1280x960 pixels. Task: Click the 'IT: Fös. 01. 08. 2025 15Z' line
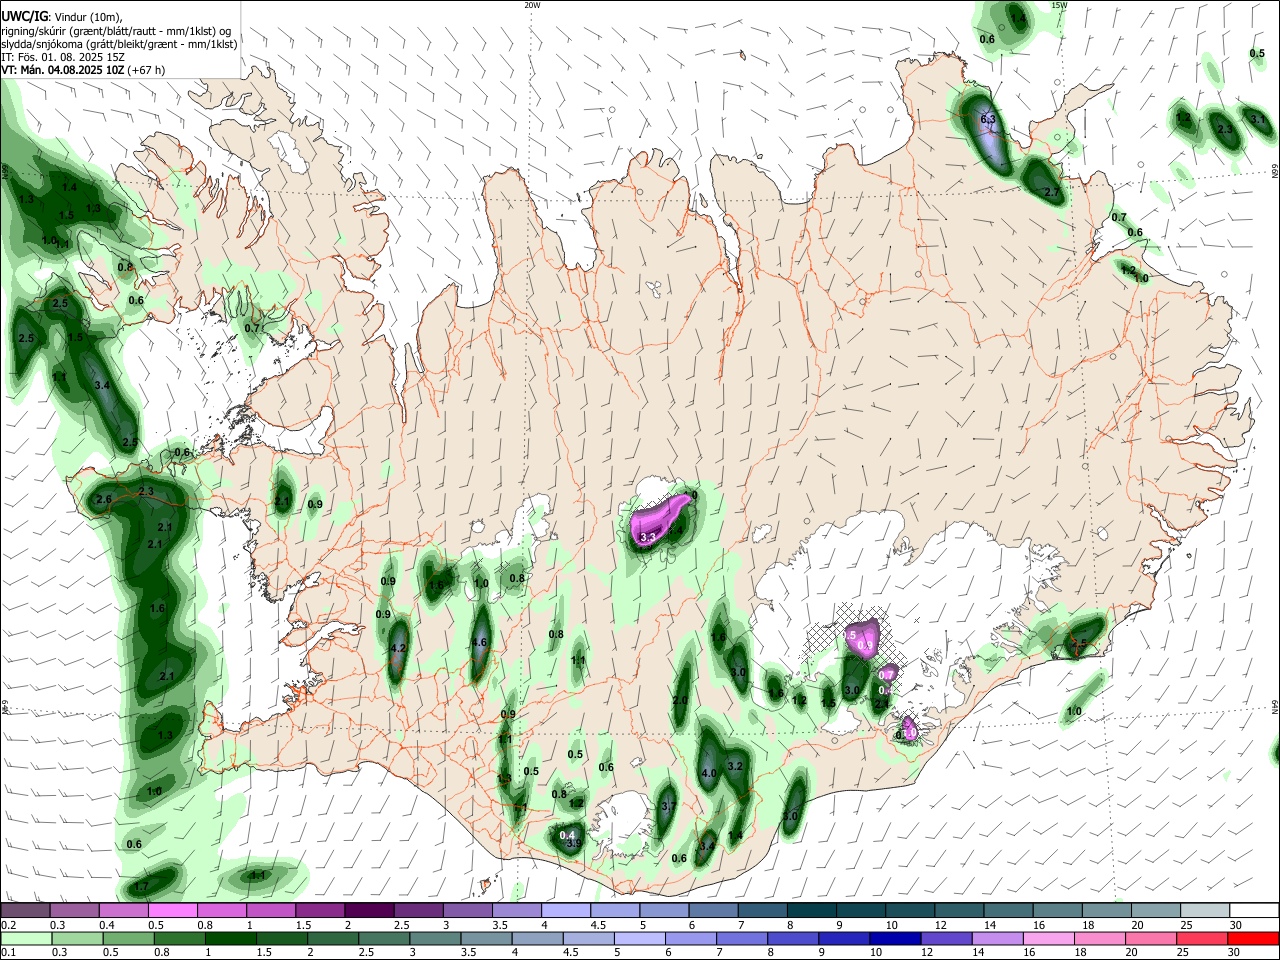pos(63,57)
